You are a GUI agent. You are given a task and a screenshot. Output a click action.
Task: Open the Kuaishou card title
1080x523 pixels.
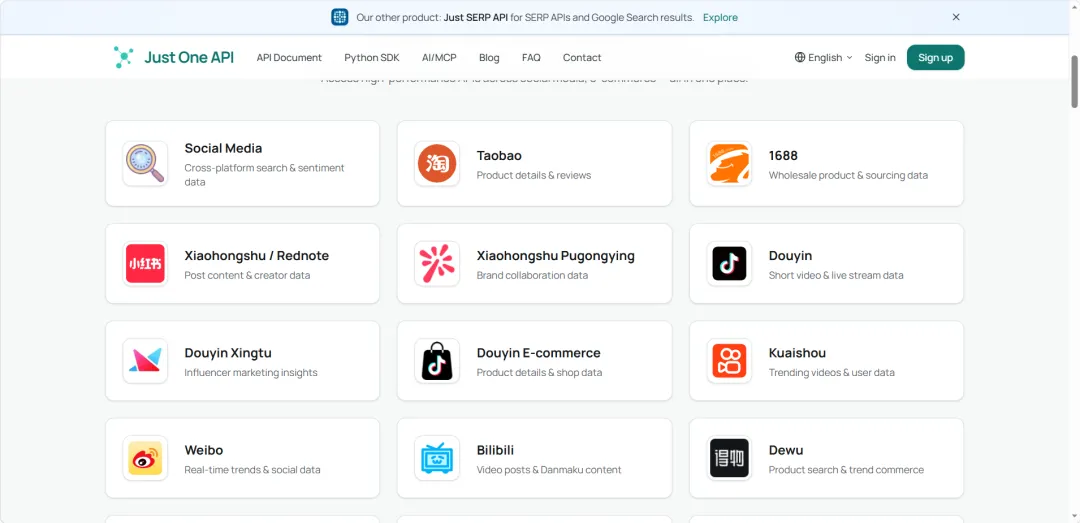(798, 353)
